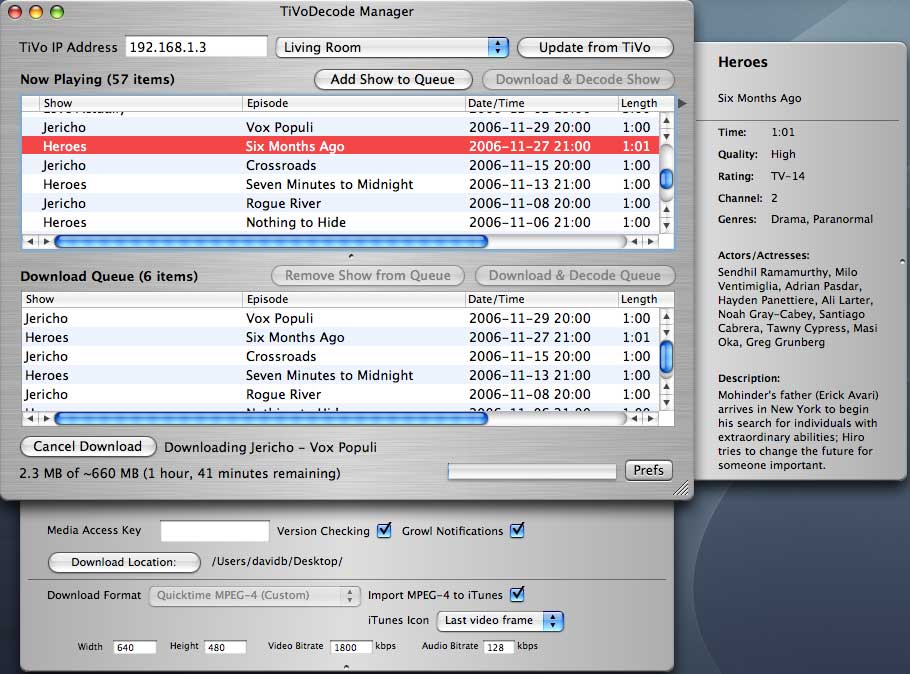Select Jericho Crossroads in Download Queue
910x674 pixels.
pyautogui.click(x=340, y=356)
